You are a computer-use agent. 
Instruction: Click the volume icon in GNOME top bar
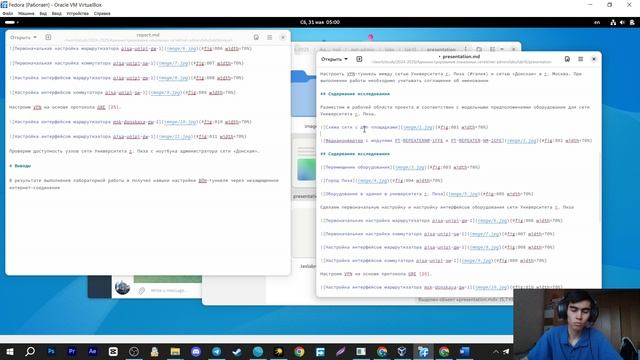(622, 22)
